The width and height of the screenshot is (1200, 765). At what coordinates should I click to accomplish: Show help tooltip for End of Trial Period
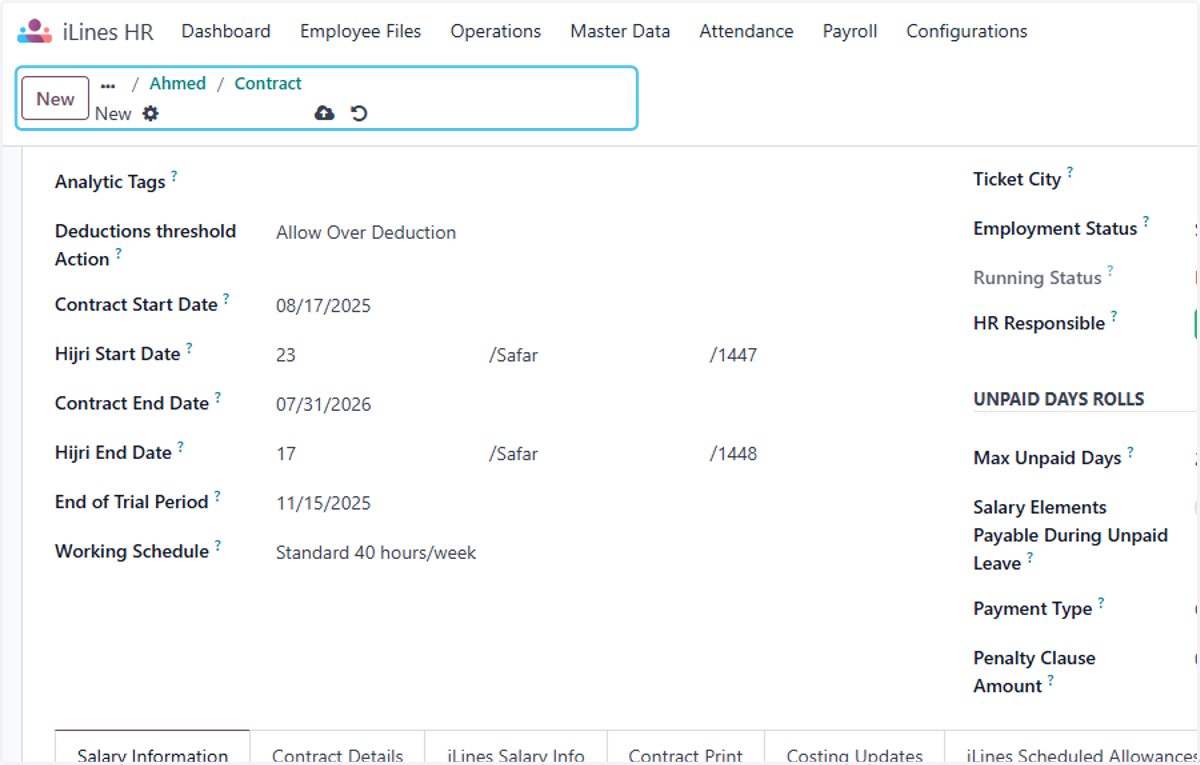click(217, 496)
